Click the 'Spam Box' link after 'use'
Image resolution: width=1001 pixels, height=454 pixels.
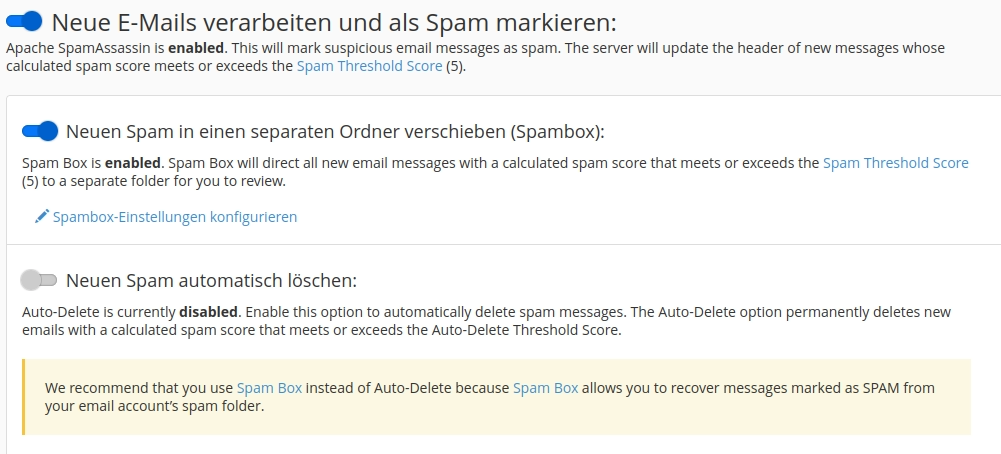(269, 387)
